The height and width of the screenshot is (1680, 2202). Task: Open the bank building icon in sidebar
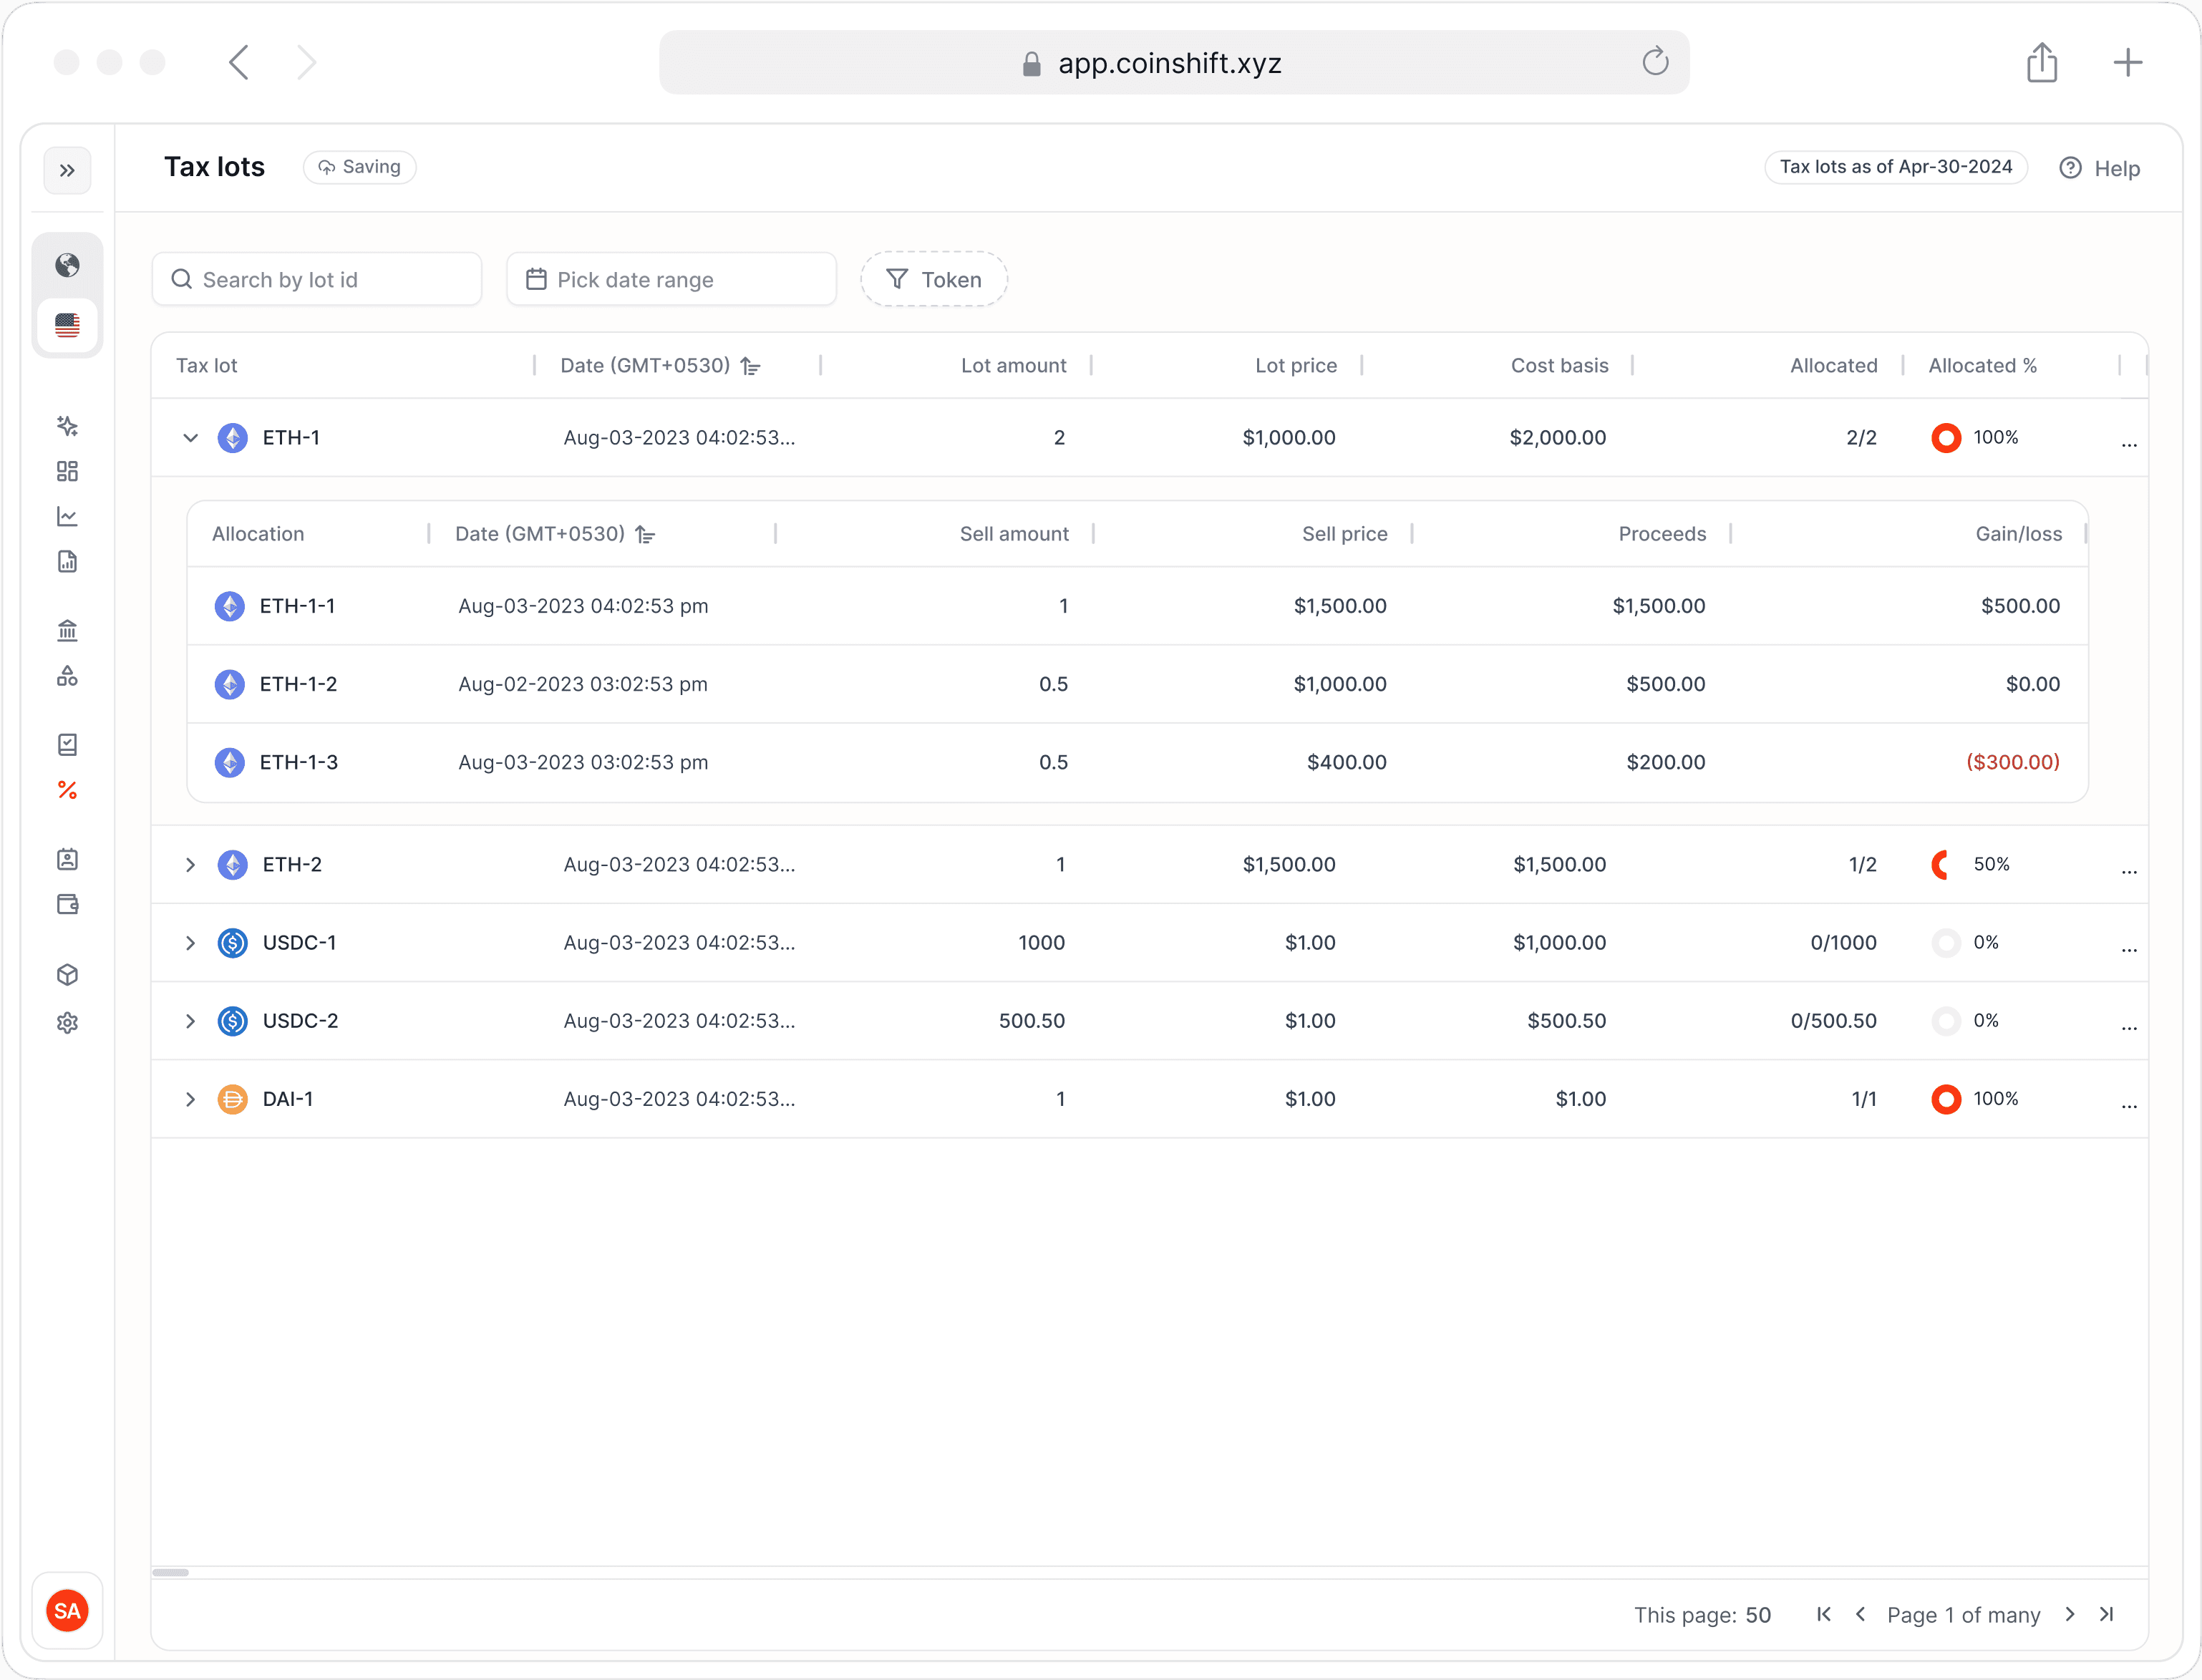(67, 630)
